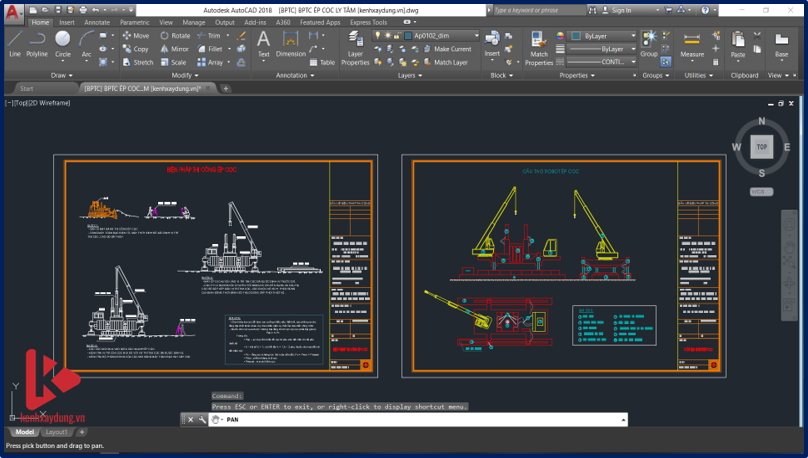Click Sign In in title bar
Image resolution: width=808 pixels, height=458 pixels.
(621, 10)
